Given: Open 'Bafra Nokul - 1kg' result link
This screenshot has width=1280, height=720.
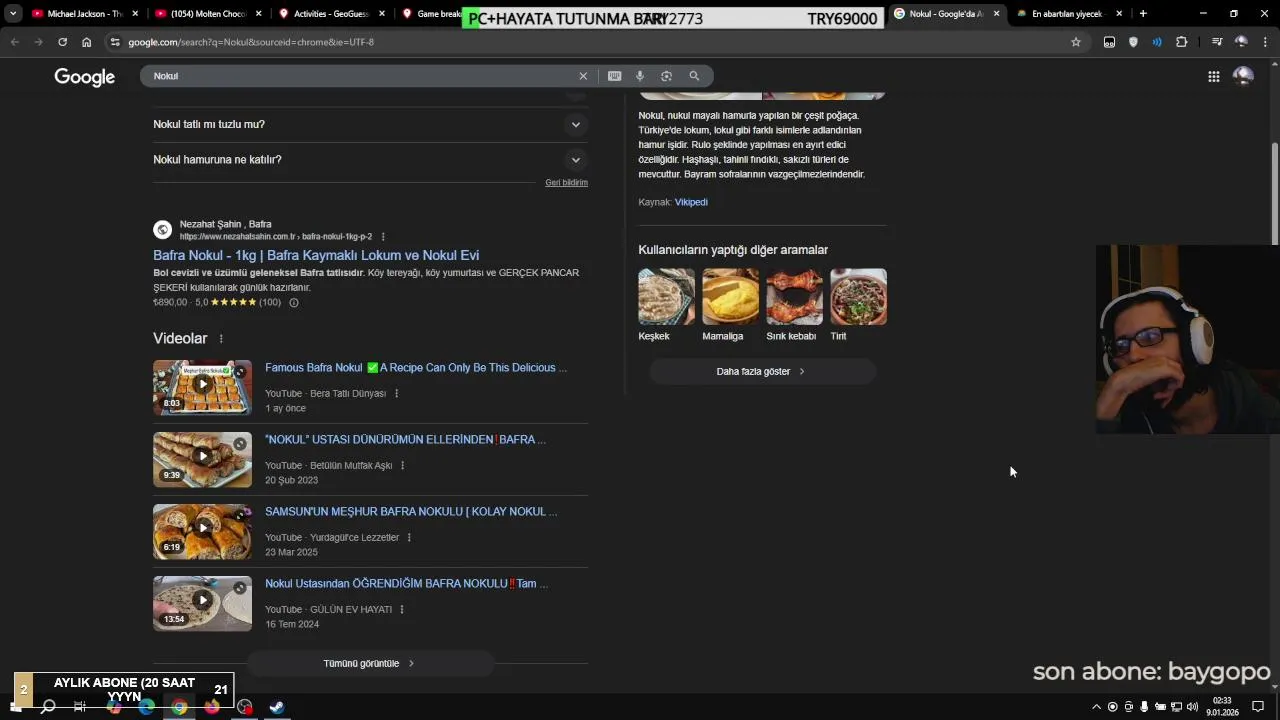Looking at the screenshot, I should coord(316,256).
